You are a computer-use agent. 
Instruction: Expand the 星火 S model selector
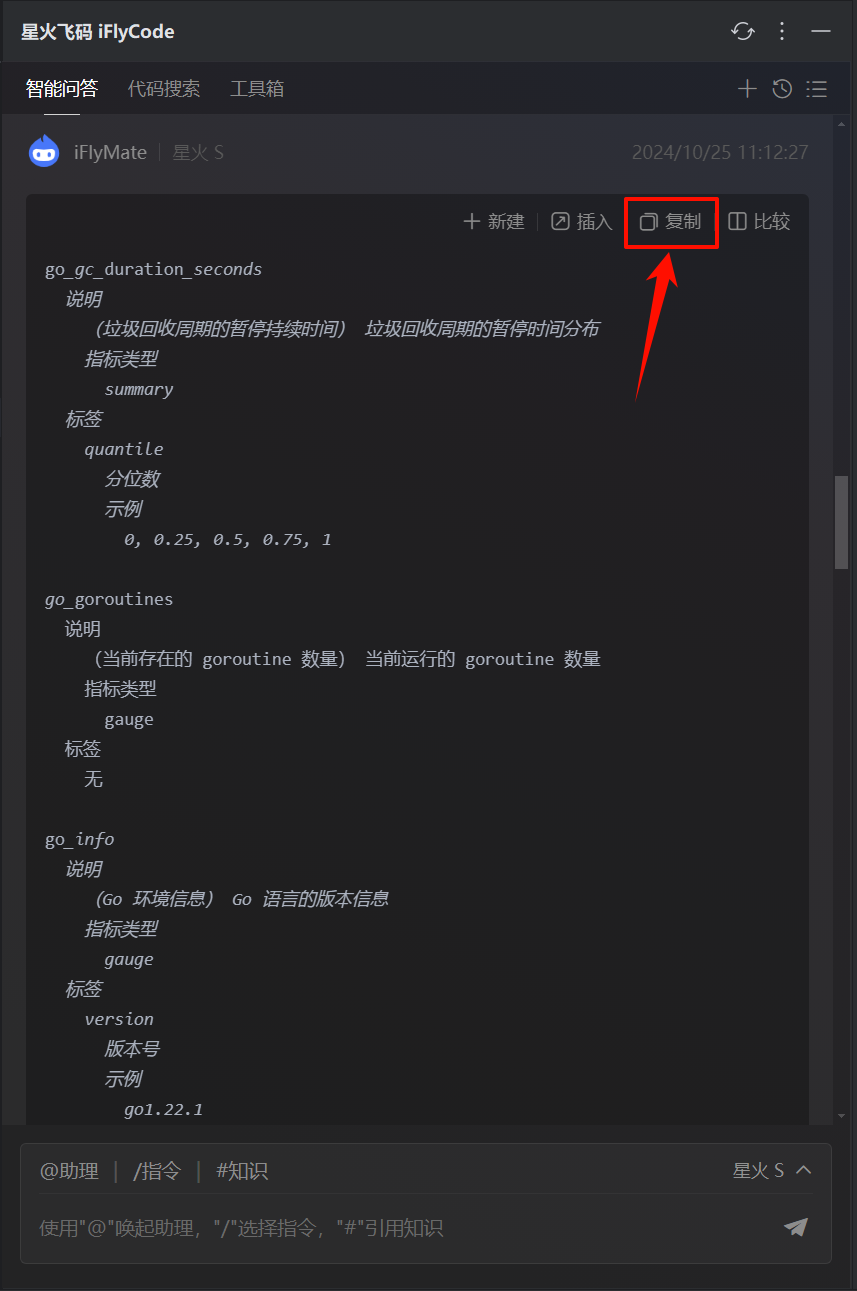coord(772,1171)
